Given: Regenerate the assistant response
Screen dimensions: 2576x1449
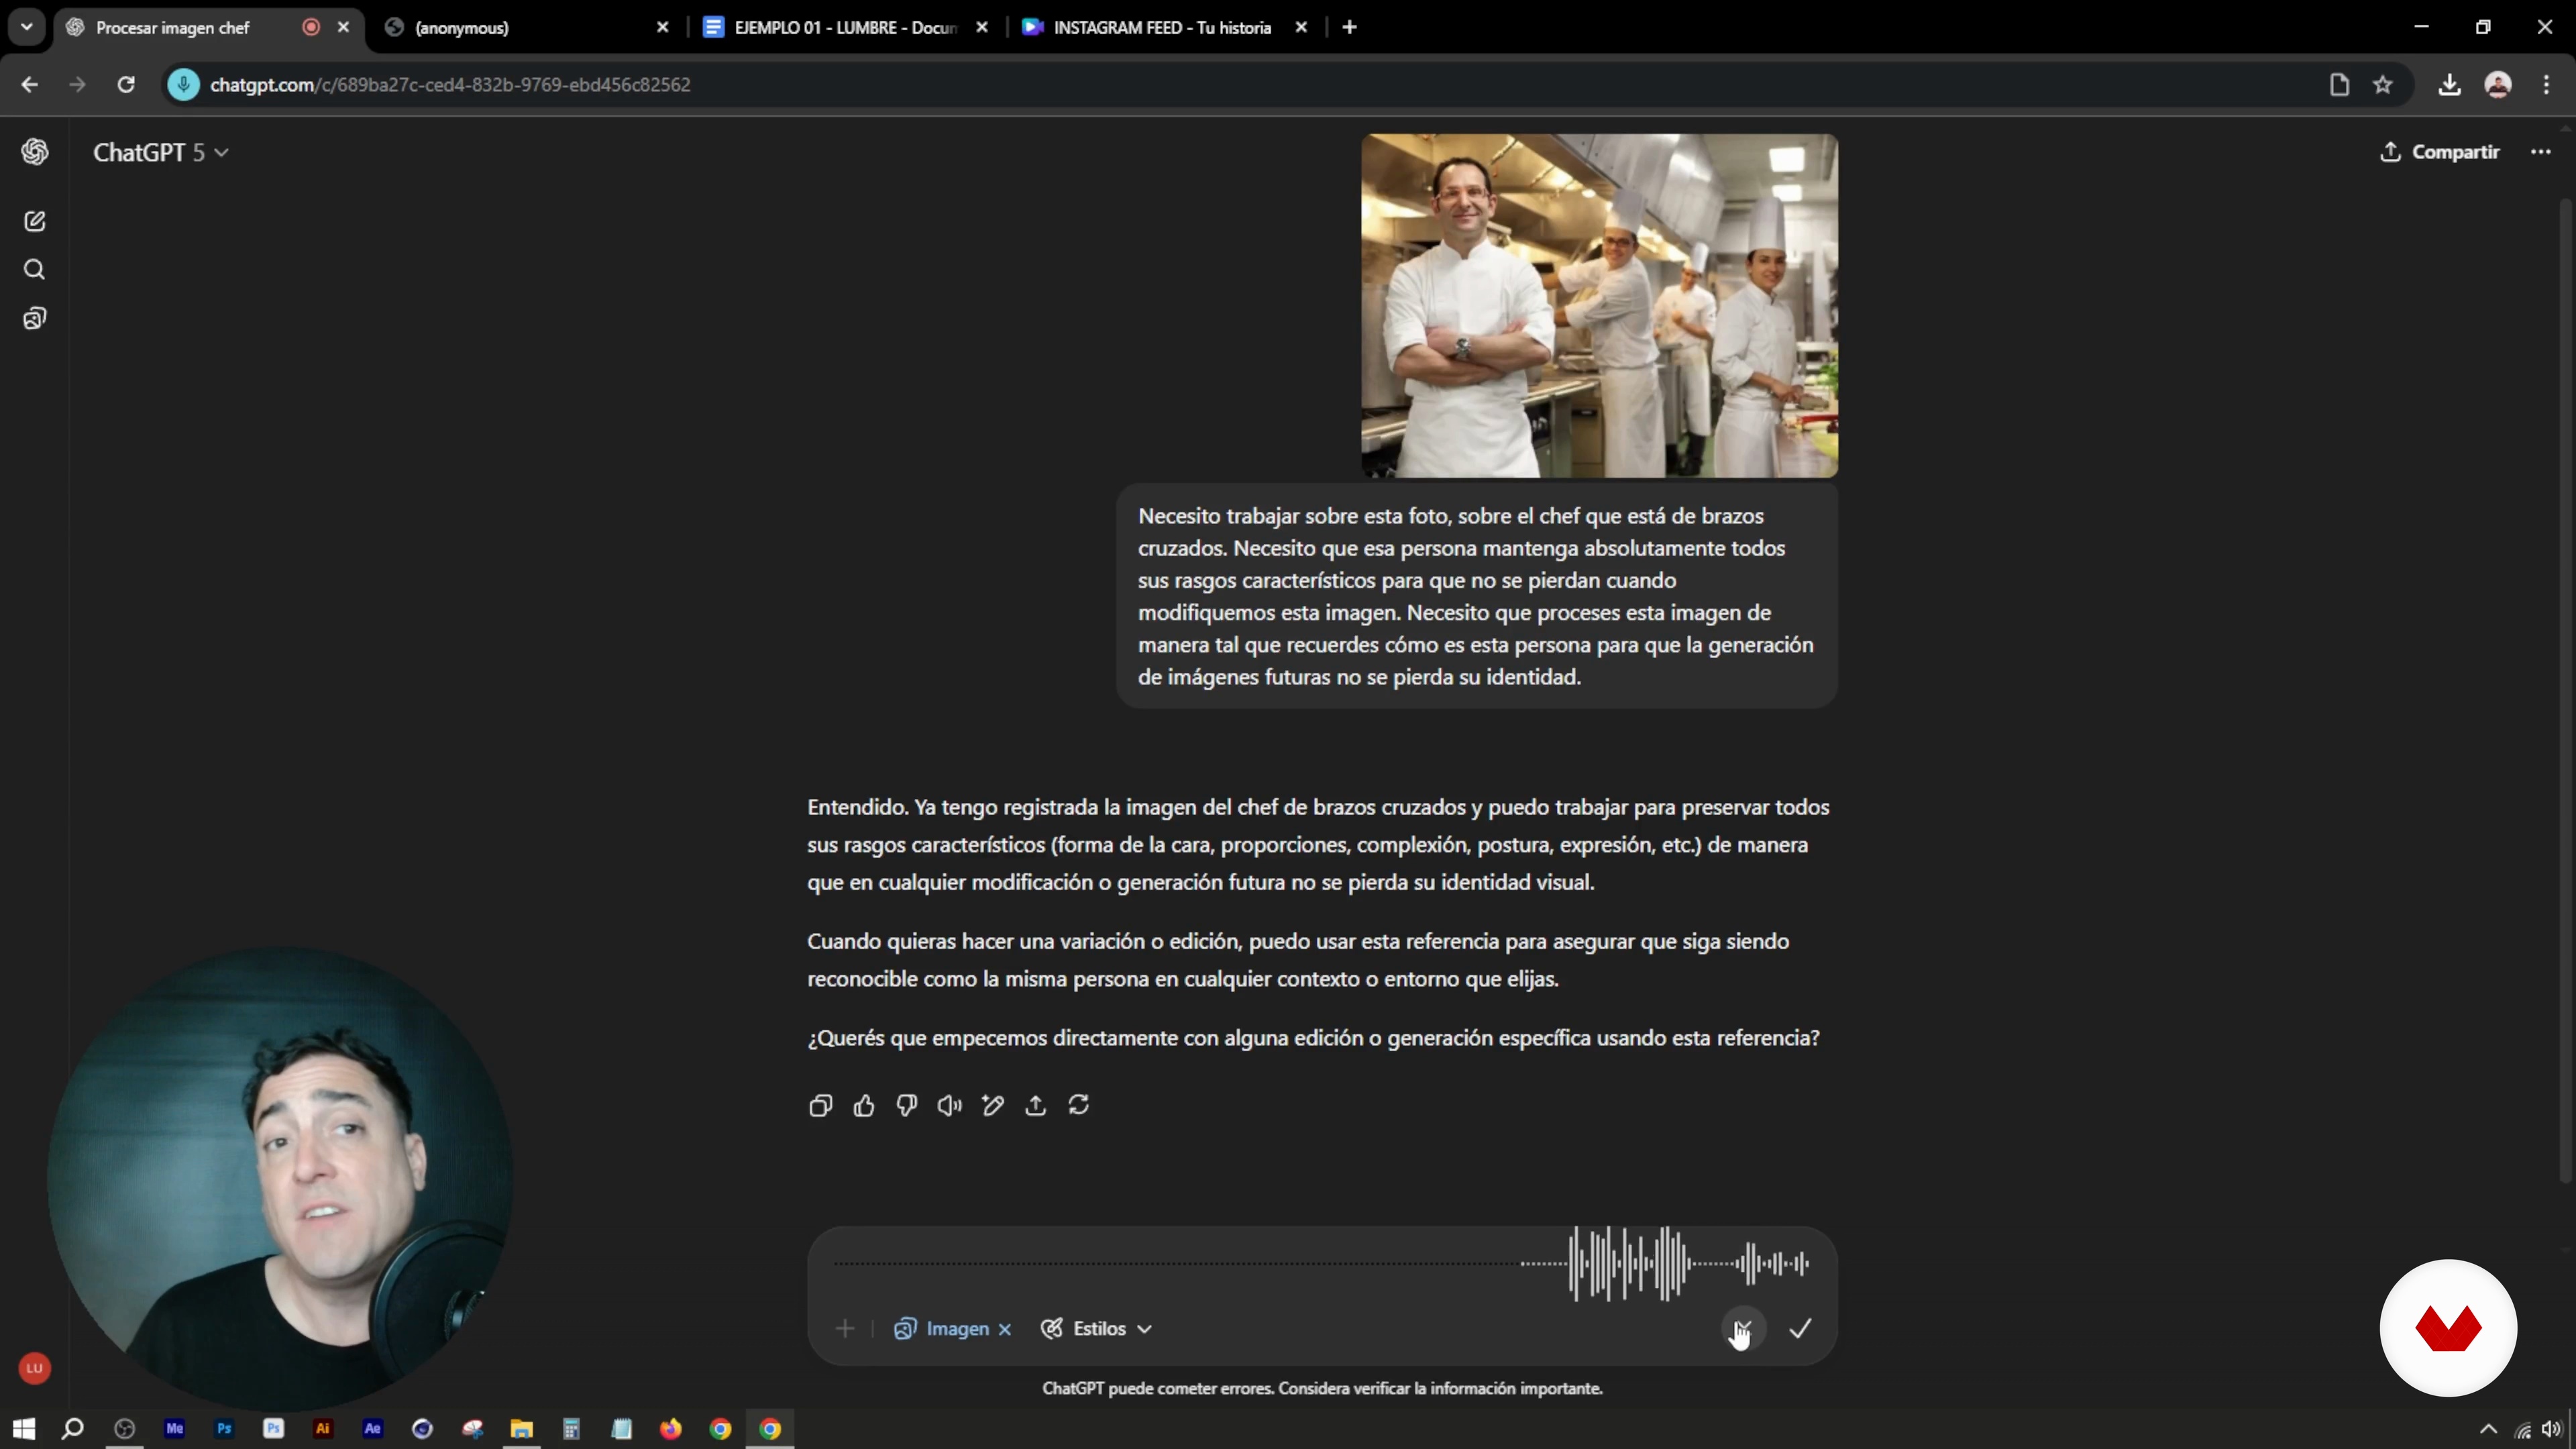Looking at the screenshot, I should pos(1079,1105).
